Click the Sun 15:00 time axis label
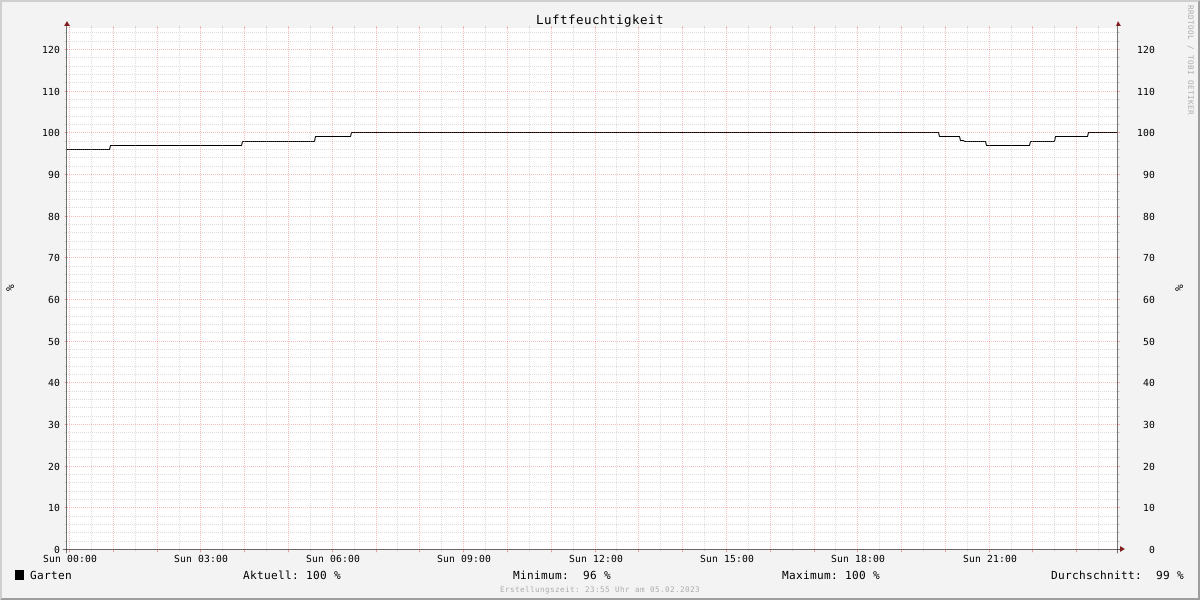Viewport: 1200px width, 600px height. click(x=727, y=559)
